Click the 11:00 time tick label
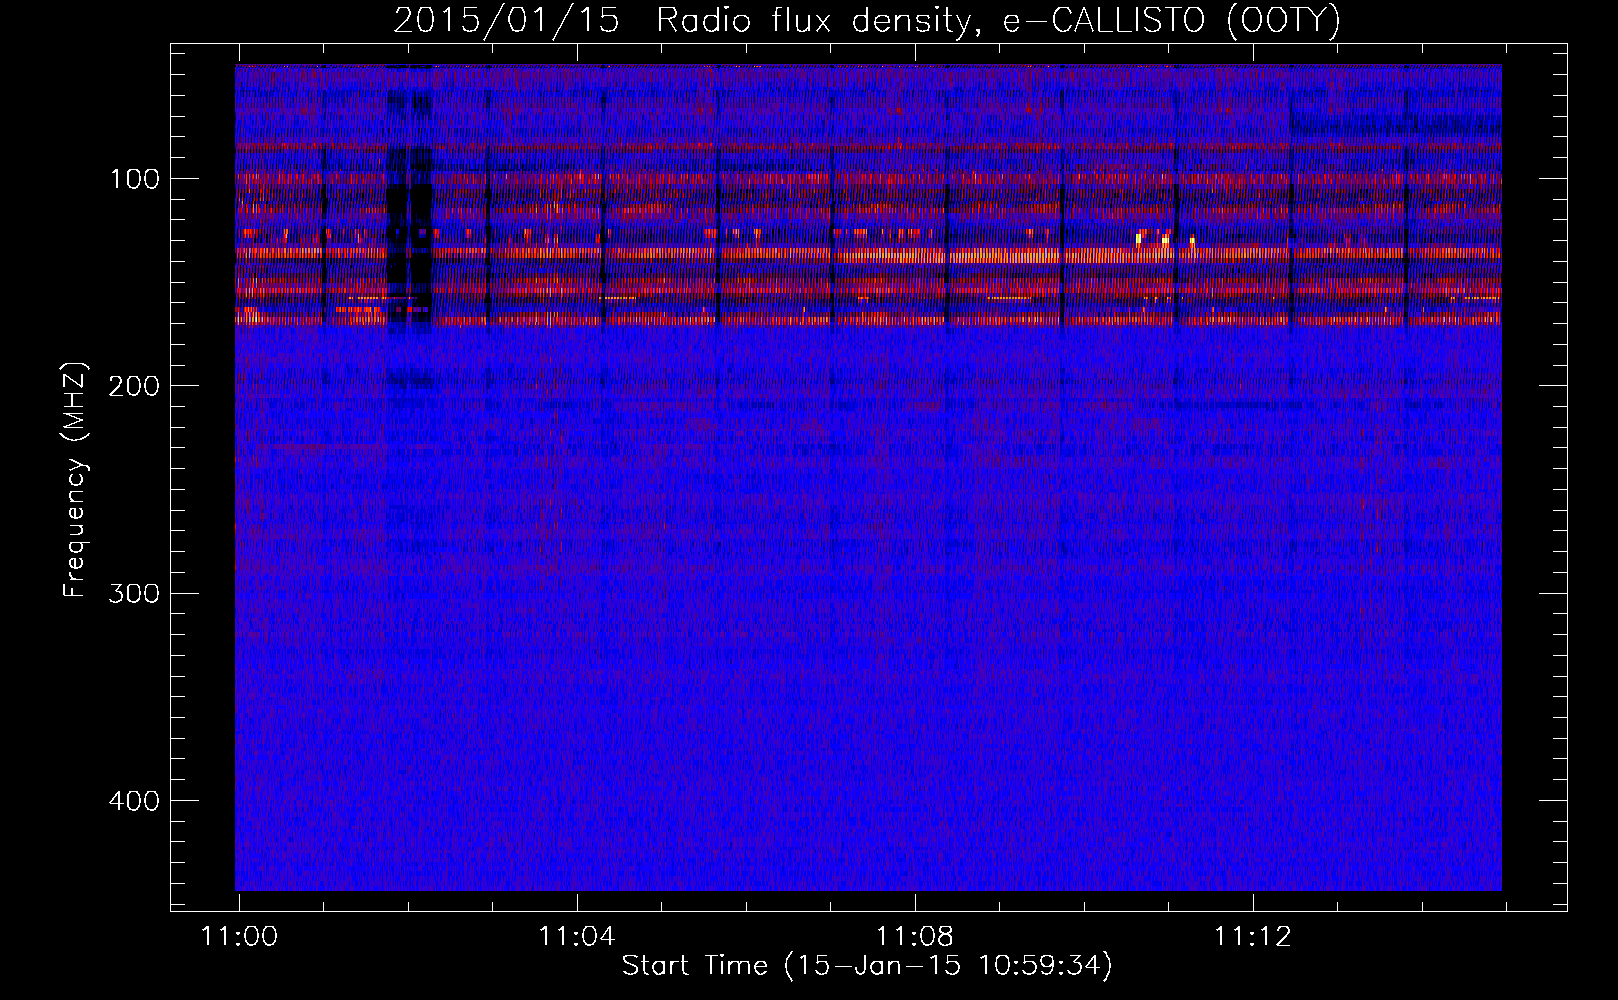 coord(239,937)
